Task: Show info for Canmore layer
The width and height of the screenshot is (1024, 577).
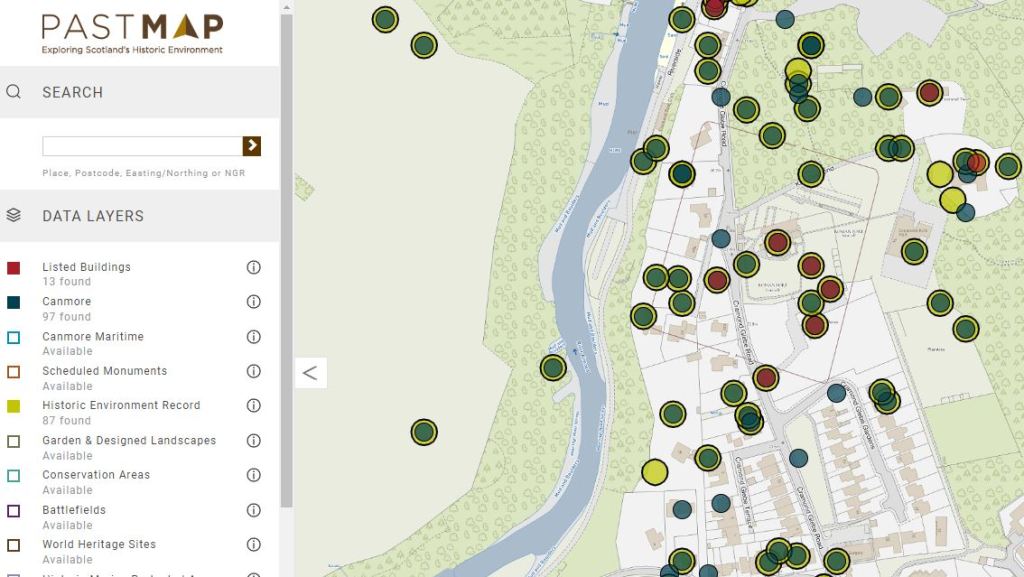Action: 253,302
